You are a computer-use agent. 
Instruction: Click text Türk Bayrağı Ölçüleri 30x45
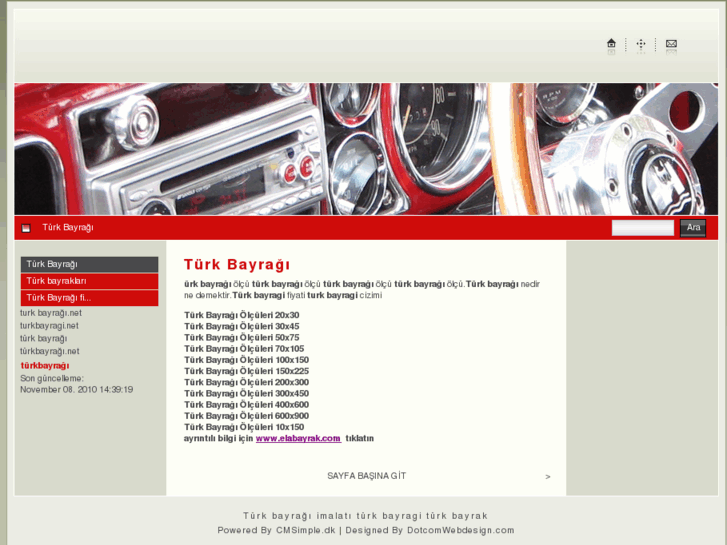click(242, 326)
